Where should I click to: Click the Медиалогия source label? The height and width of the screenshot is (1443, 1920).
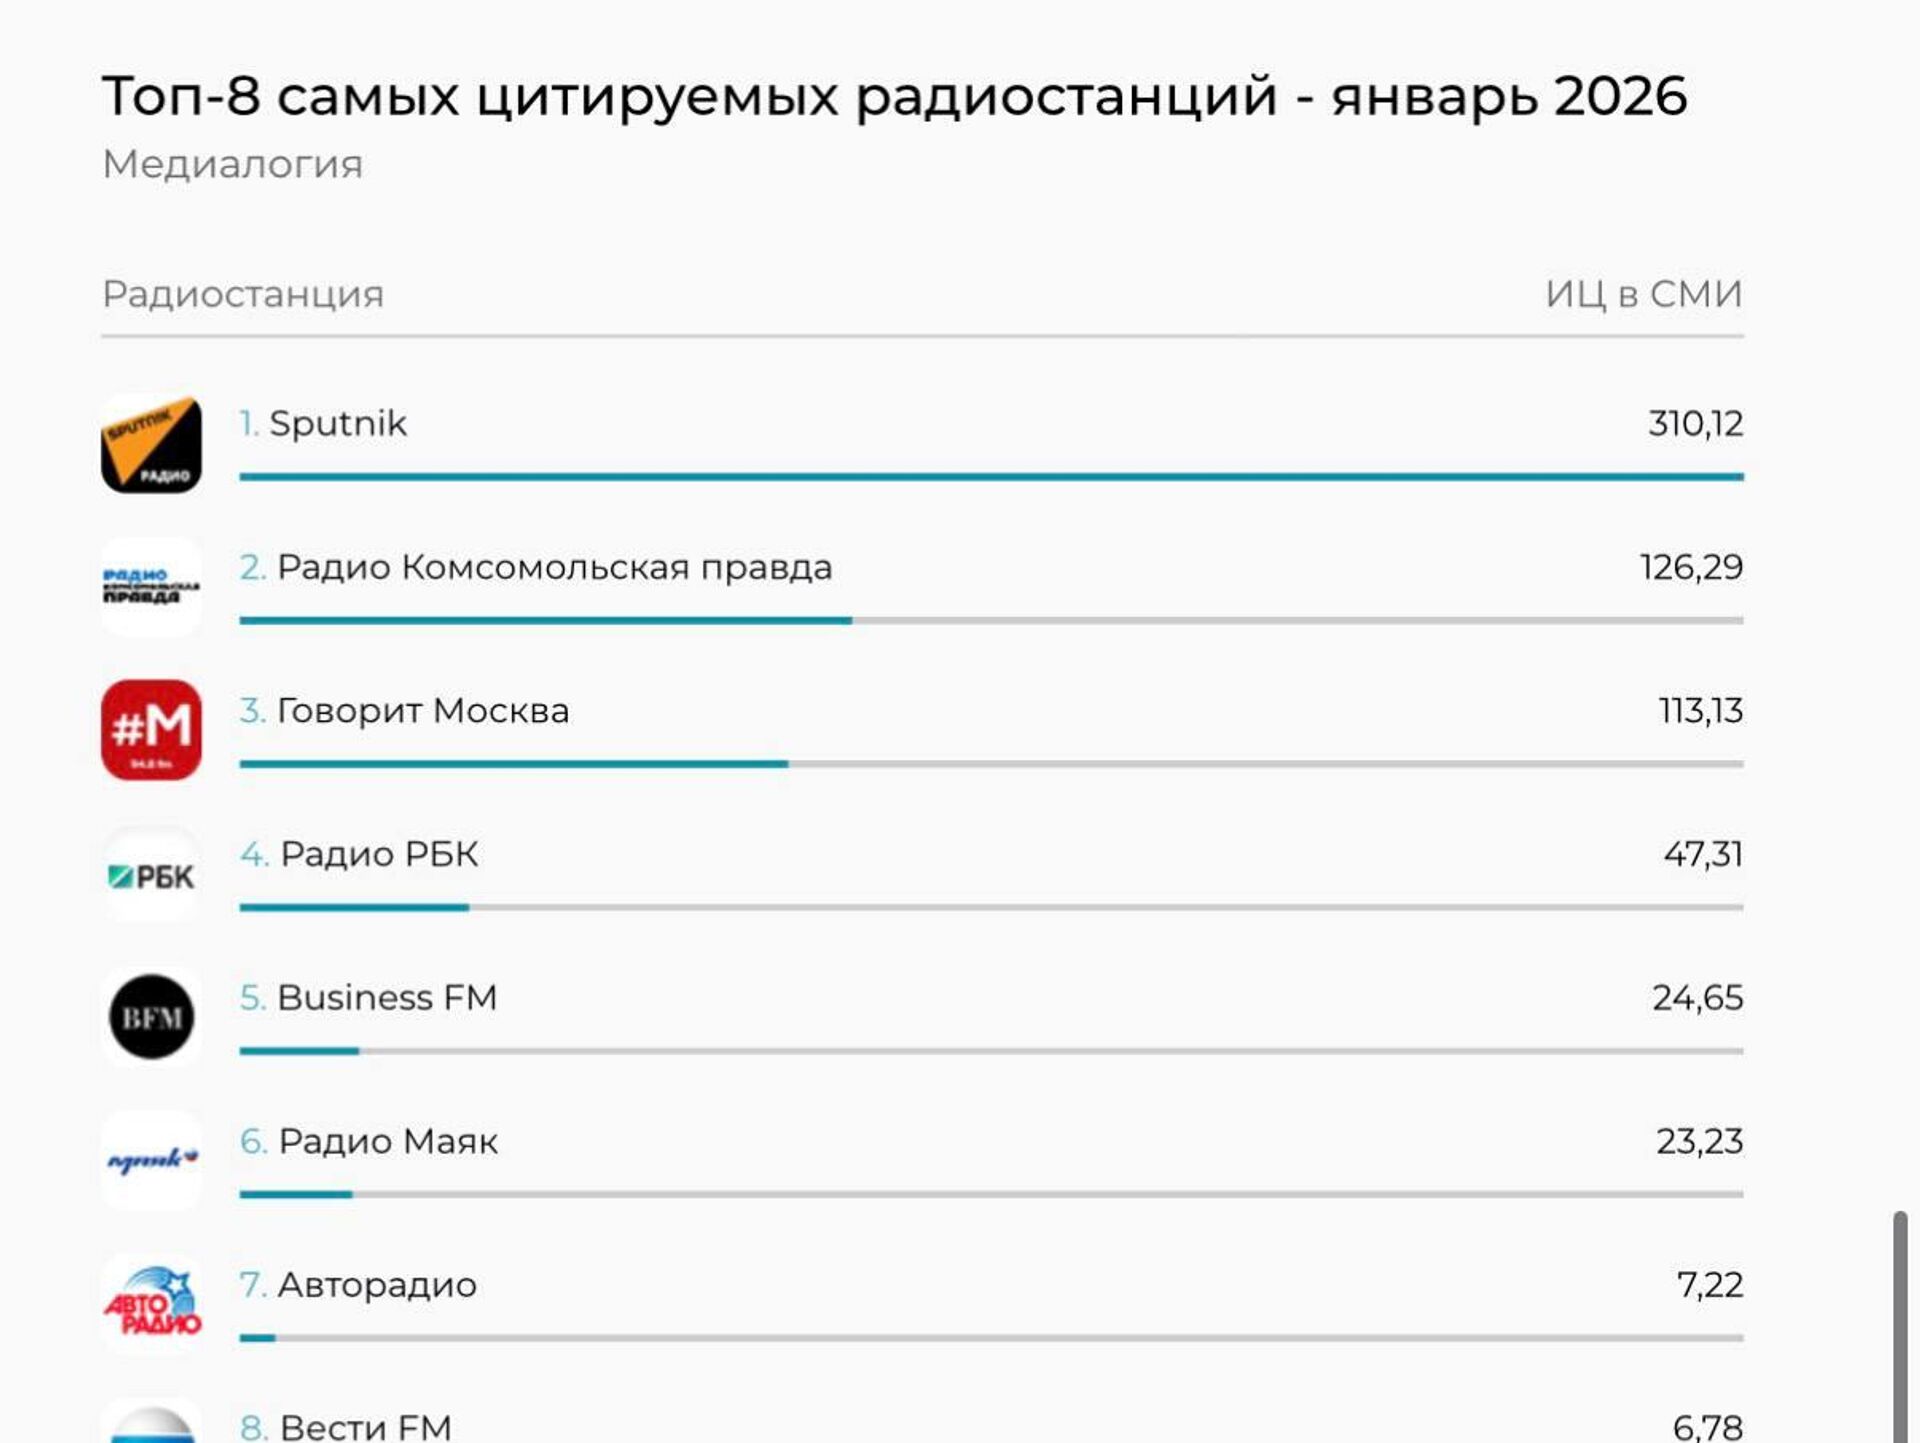232,164
